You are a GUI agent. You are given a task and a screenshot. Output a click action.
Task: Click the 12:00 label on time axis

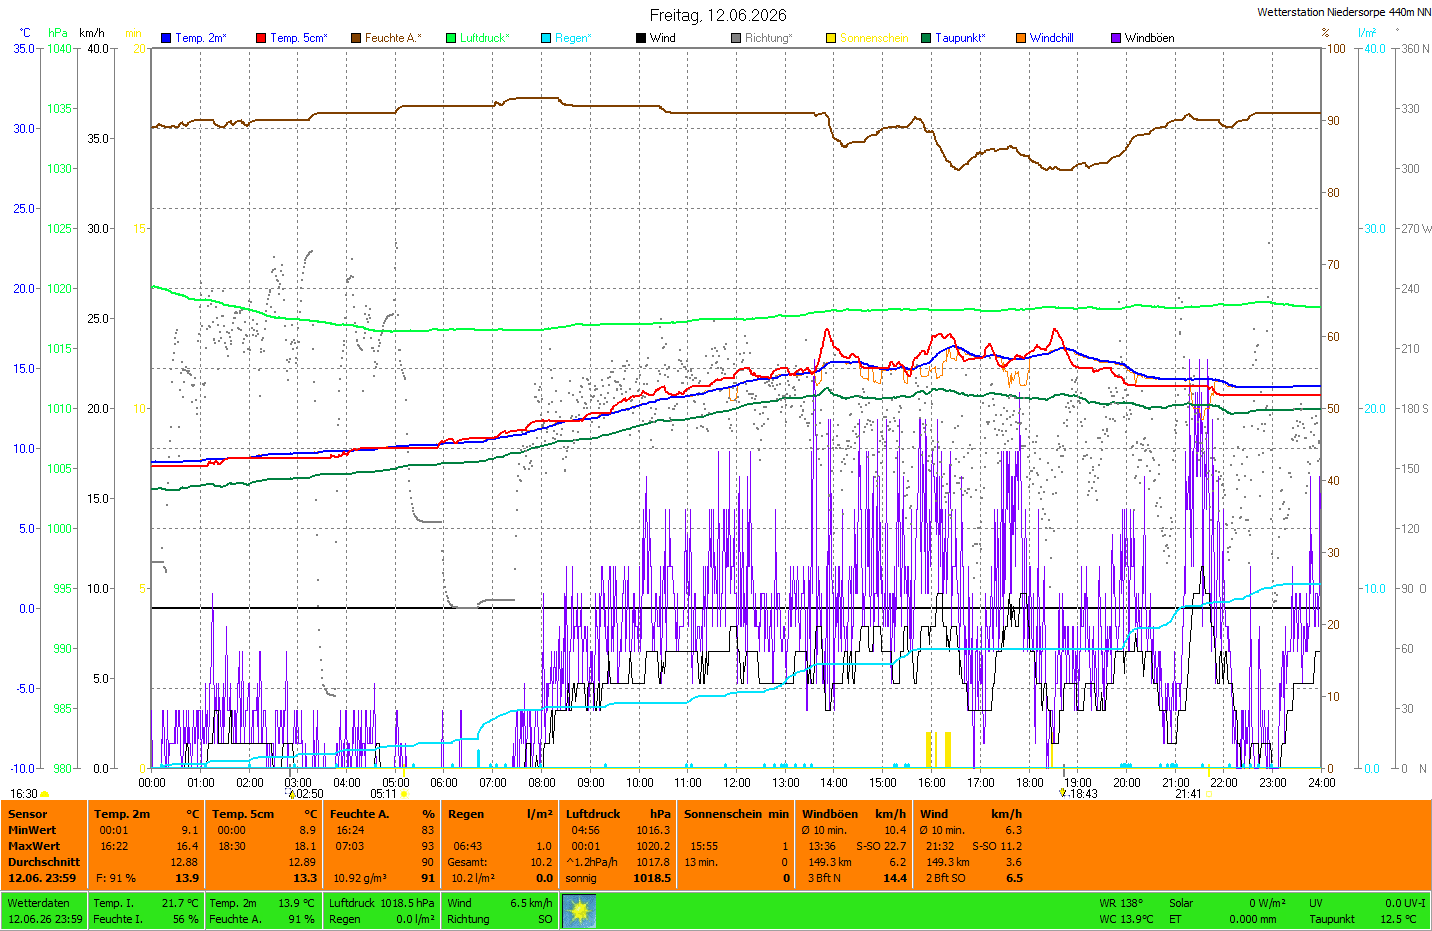pyautogui.click(x=737, y=783)
